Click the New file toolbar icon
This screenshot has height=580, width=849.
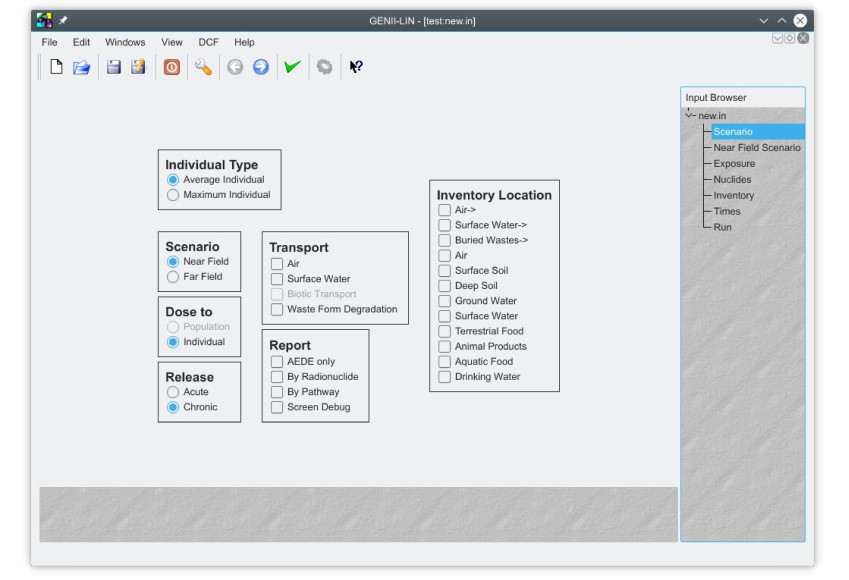click(x=56, y=67)
